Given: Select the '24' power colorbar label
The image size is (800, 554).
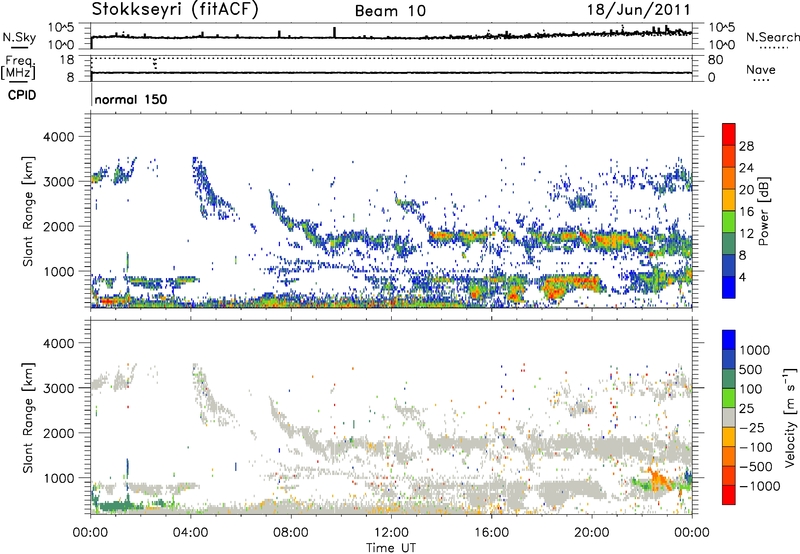Looking at the screenshot, I should coord(746,168).
